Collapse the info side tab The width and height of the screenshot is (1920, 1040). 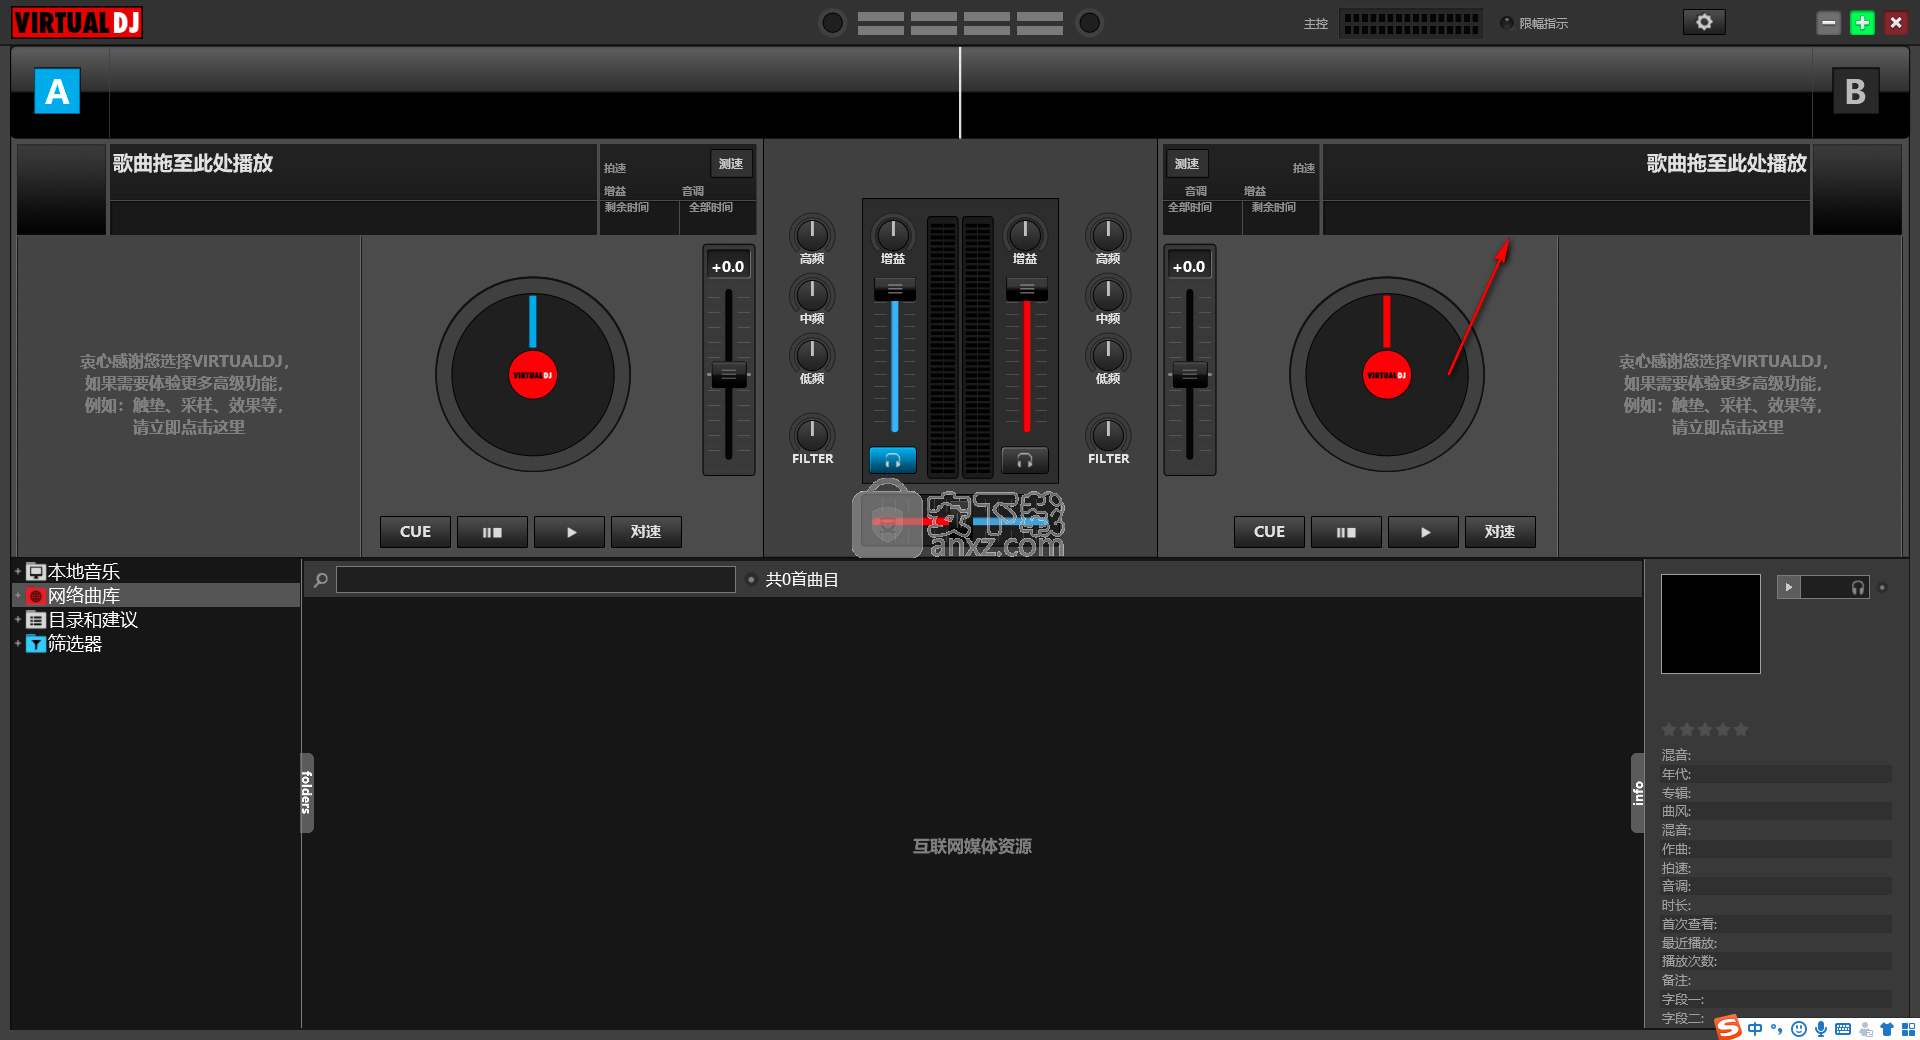[x=1637, y=792]
